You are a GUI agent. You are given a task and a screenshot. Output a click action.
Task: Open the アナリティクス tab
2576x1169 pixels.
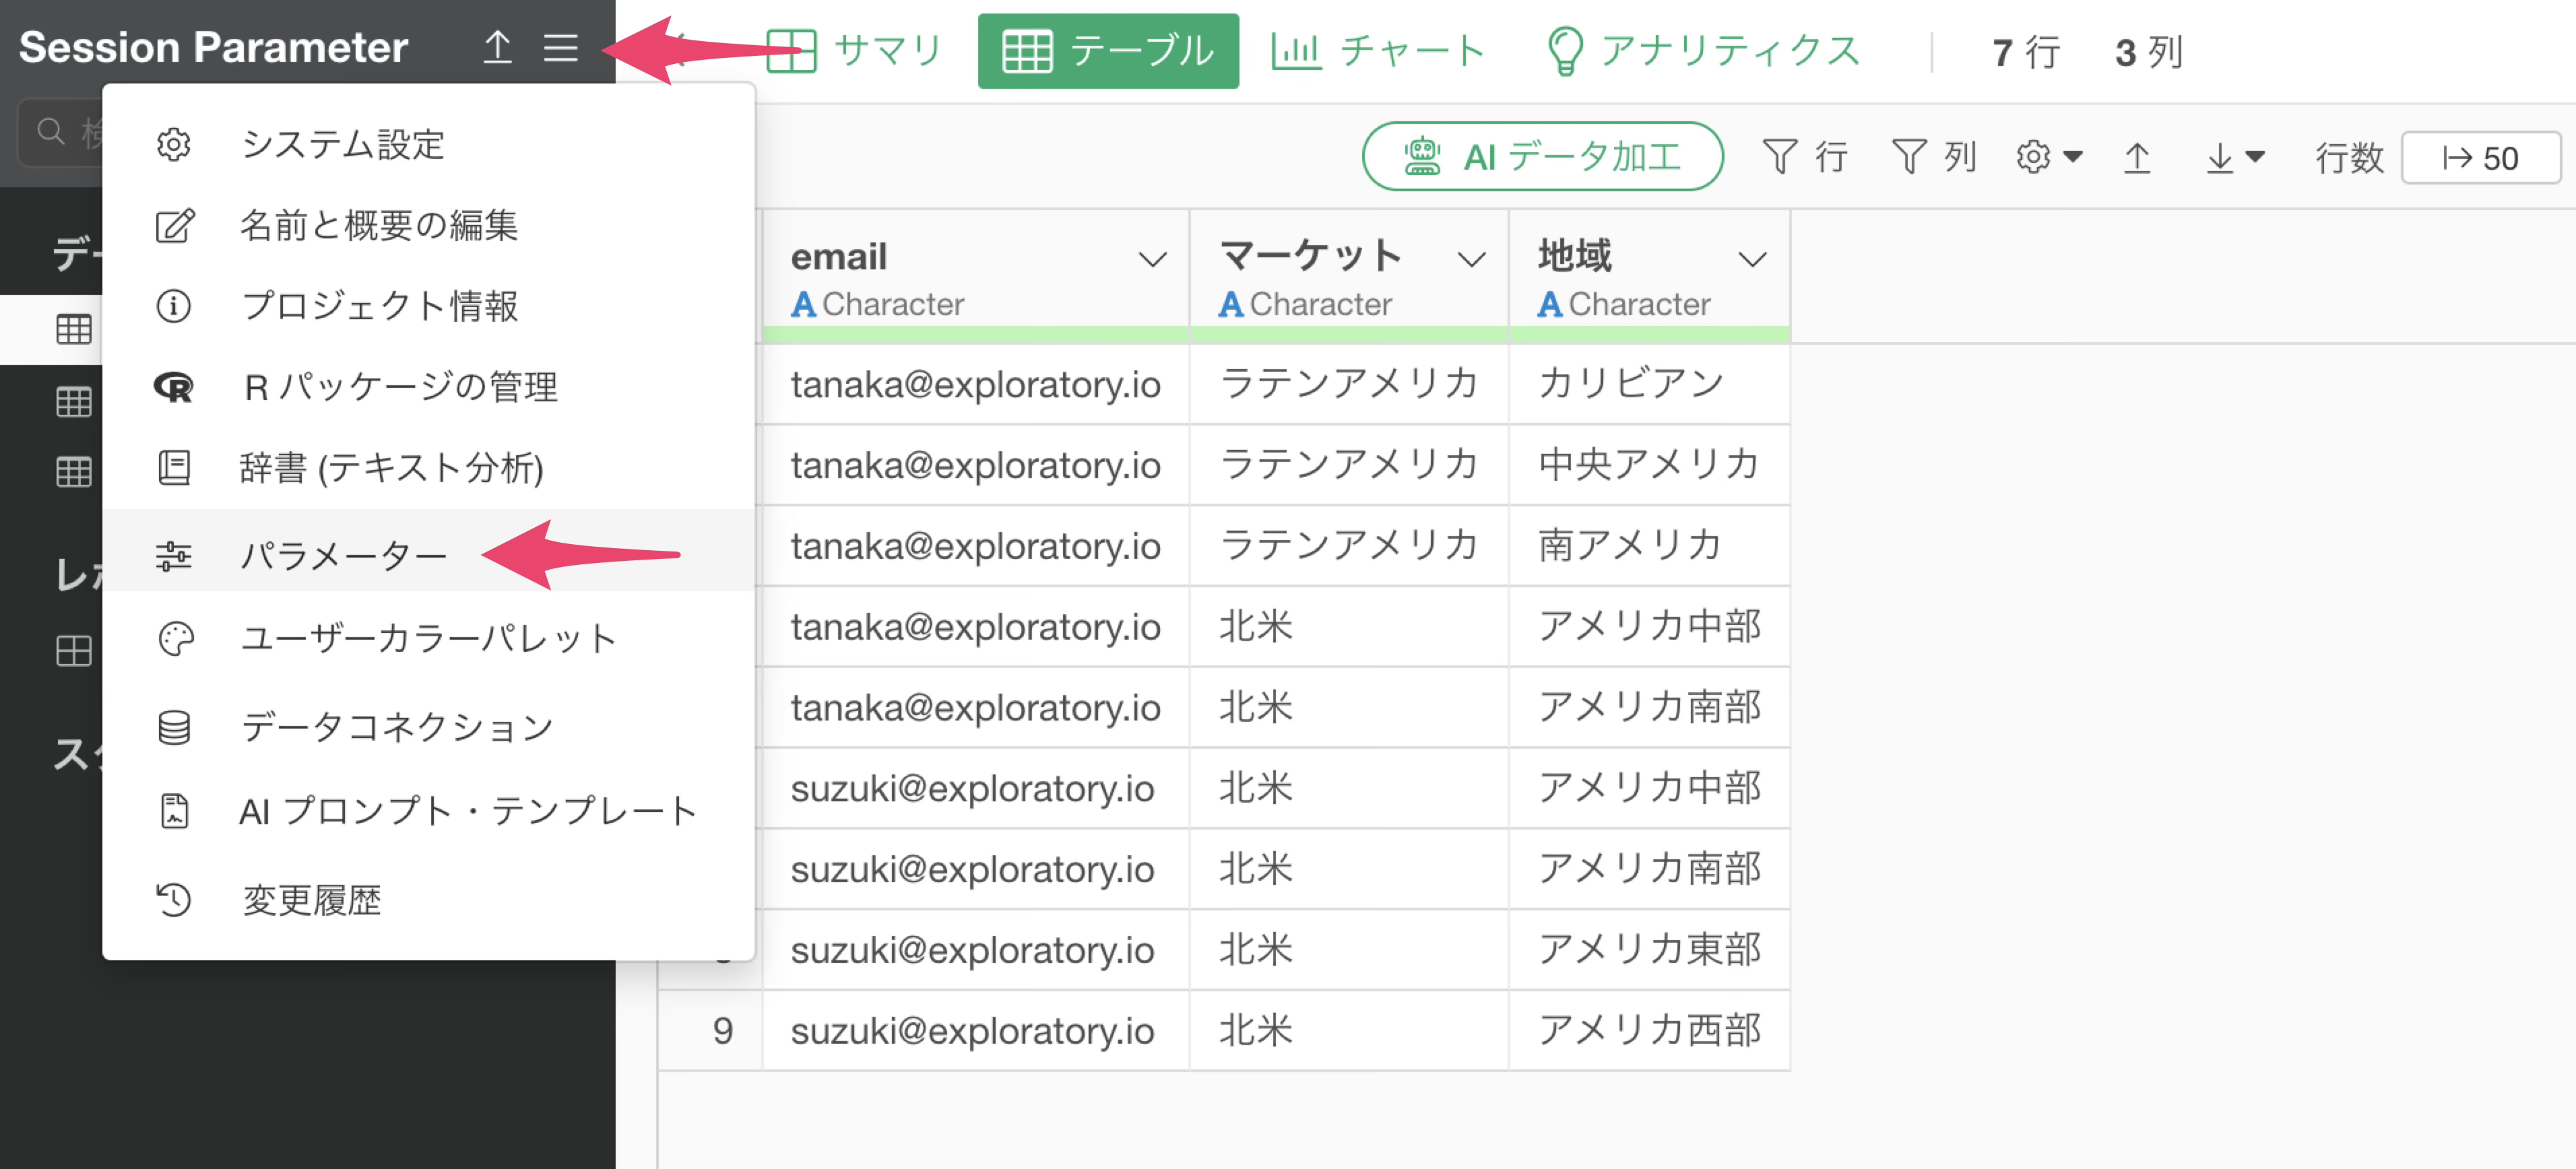[1703, 50]
